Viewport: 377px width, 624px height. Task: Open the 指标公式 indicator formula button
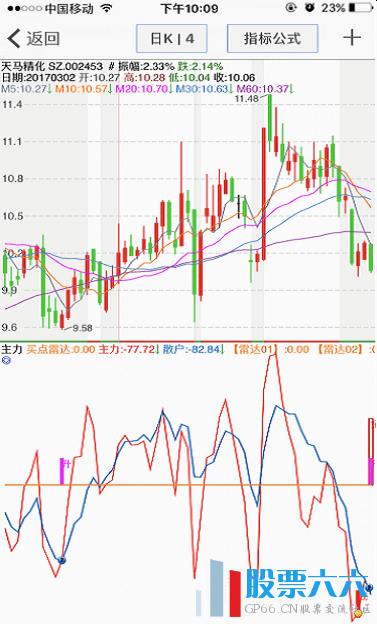pos(272,38)
